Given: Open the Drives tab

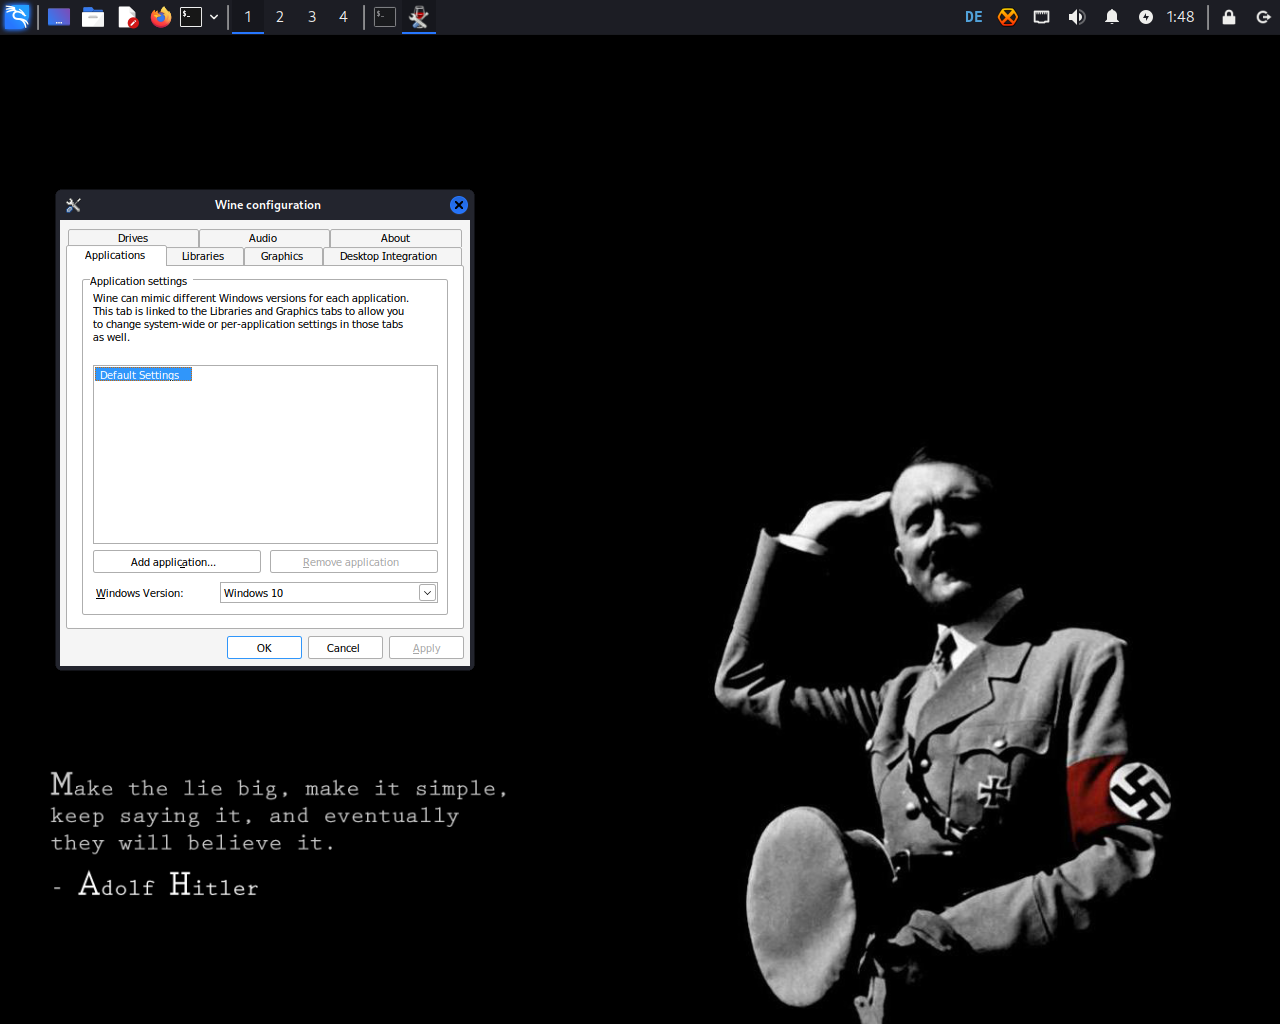Looking at the screenshot, I should click(133, 238).
